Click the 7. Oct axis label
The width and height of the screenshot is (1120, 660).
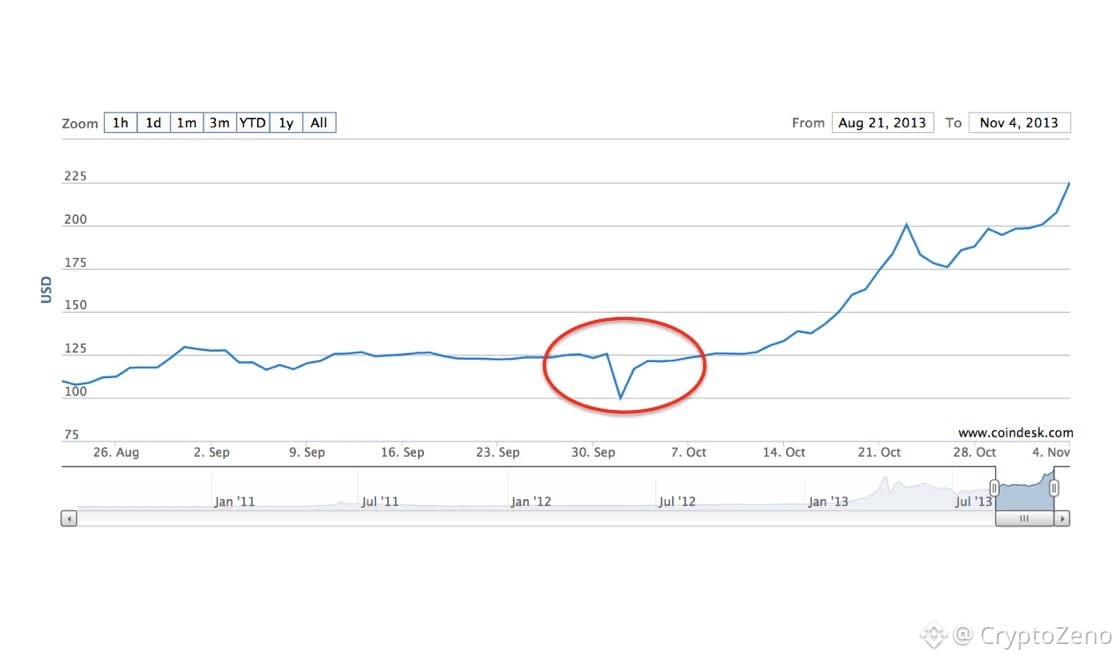point(689,452)
